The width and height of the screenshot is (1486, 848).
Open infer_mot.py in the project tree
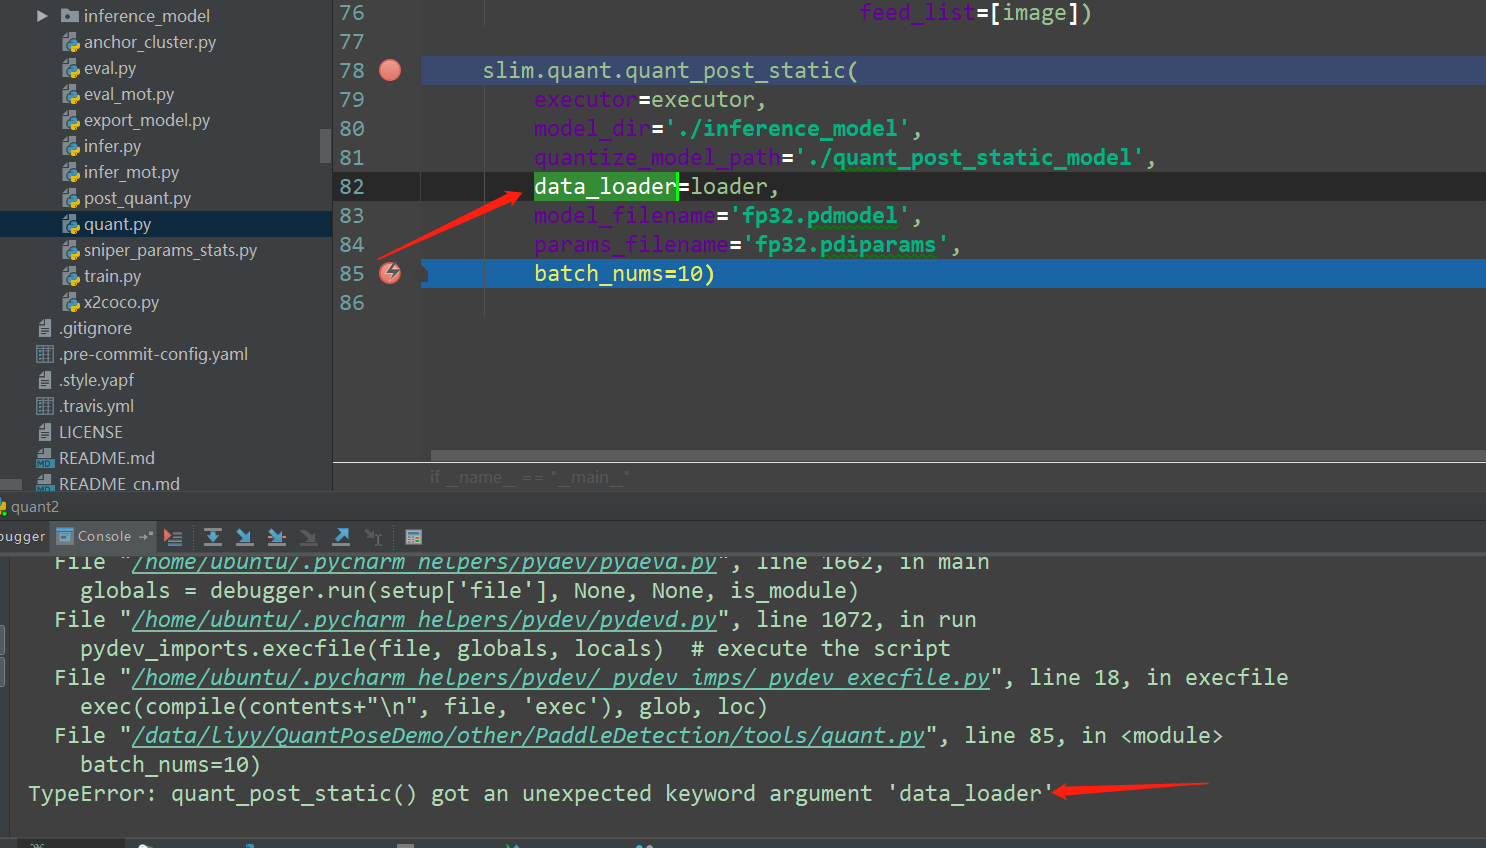coord(131,172)
